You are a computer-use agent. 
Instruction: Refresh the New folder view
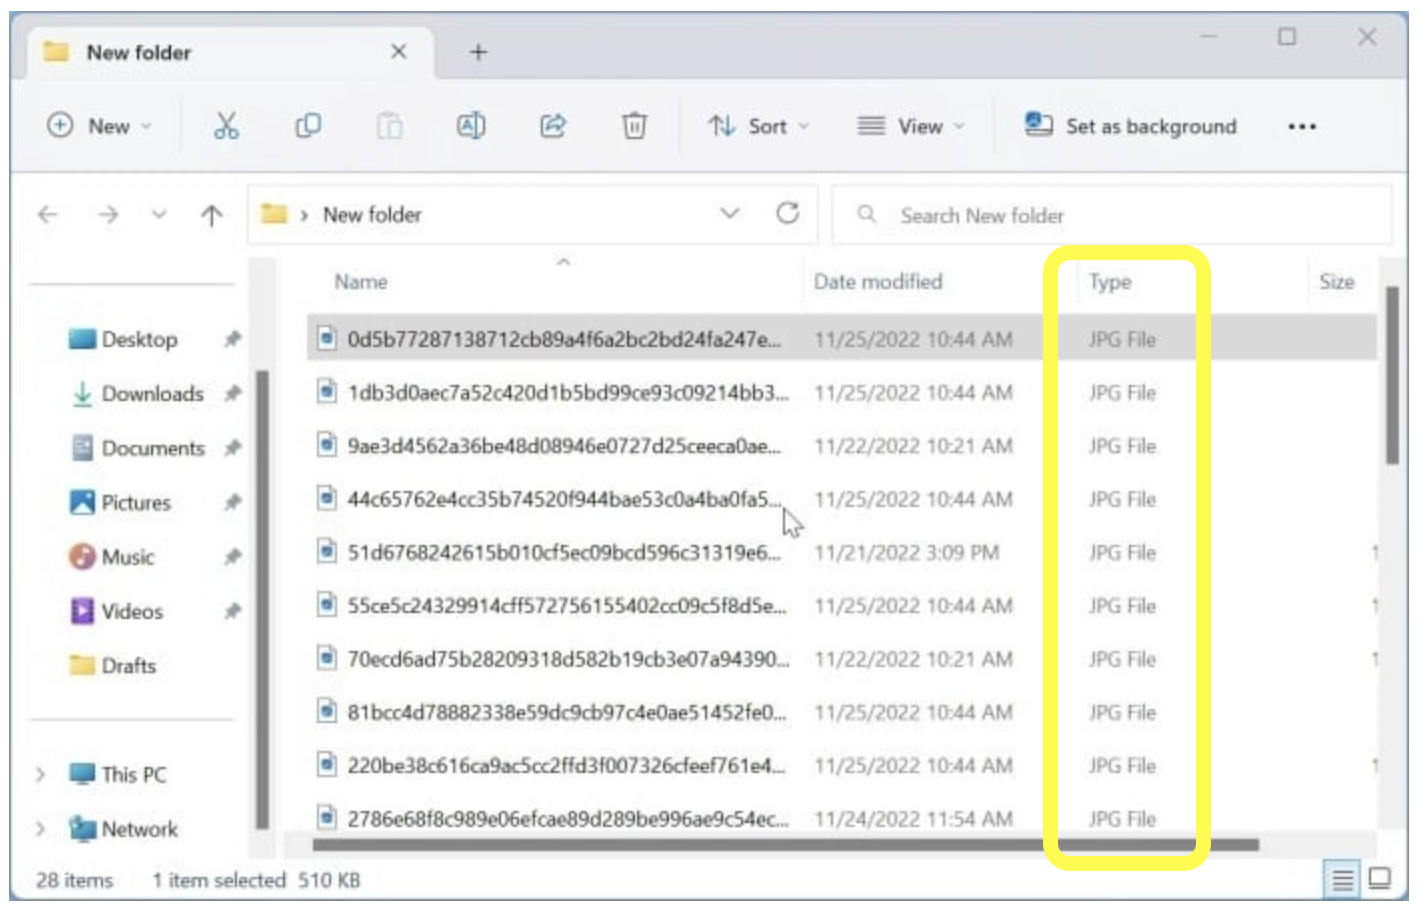pyautogui.click(x=788, y=213)
